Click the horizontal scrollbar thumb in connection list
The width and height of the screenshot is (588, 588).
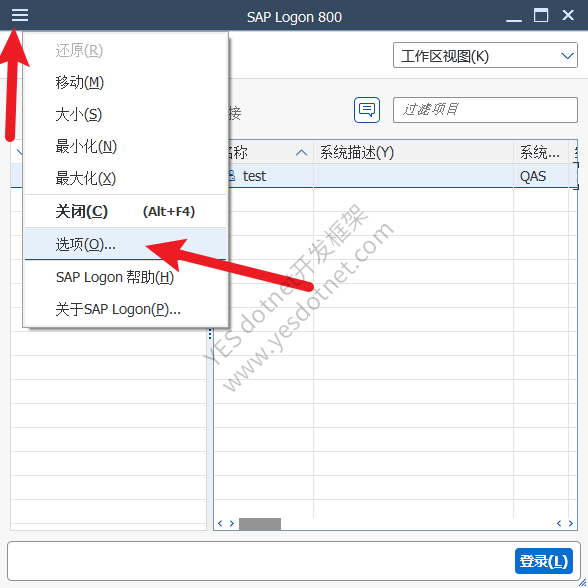point(260,524)
